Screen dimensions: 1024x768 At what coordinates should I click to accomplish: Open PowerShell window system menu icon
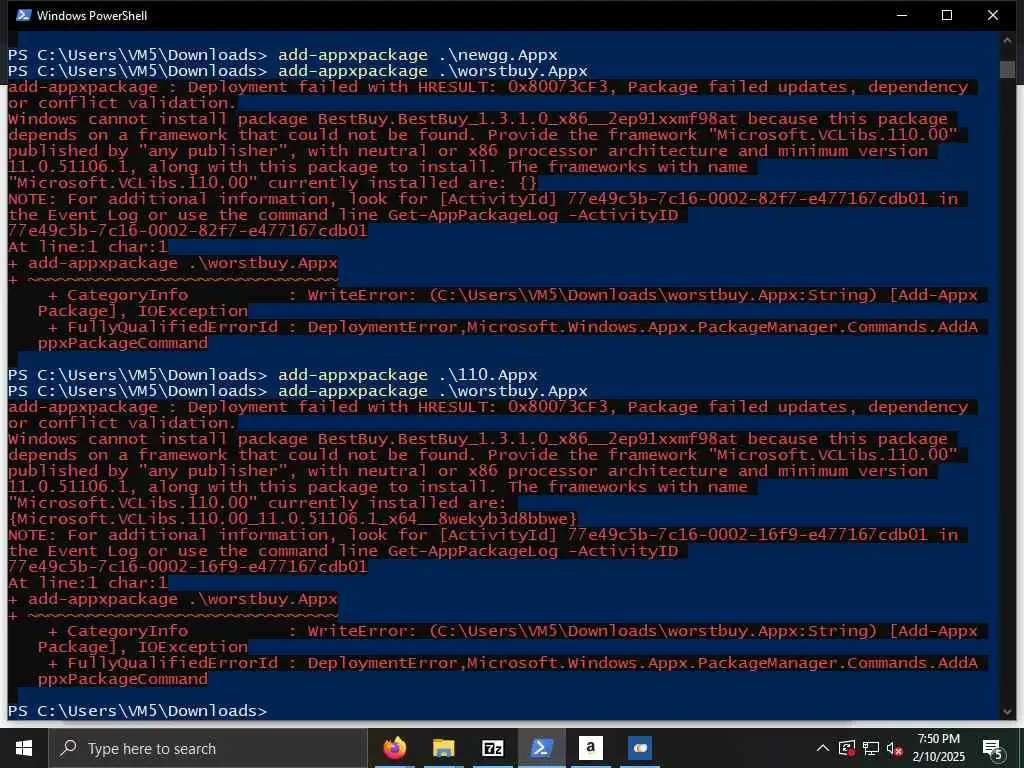(24, 15)
